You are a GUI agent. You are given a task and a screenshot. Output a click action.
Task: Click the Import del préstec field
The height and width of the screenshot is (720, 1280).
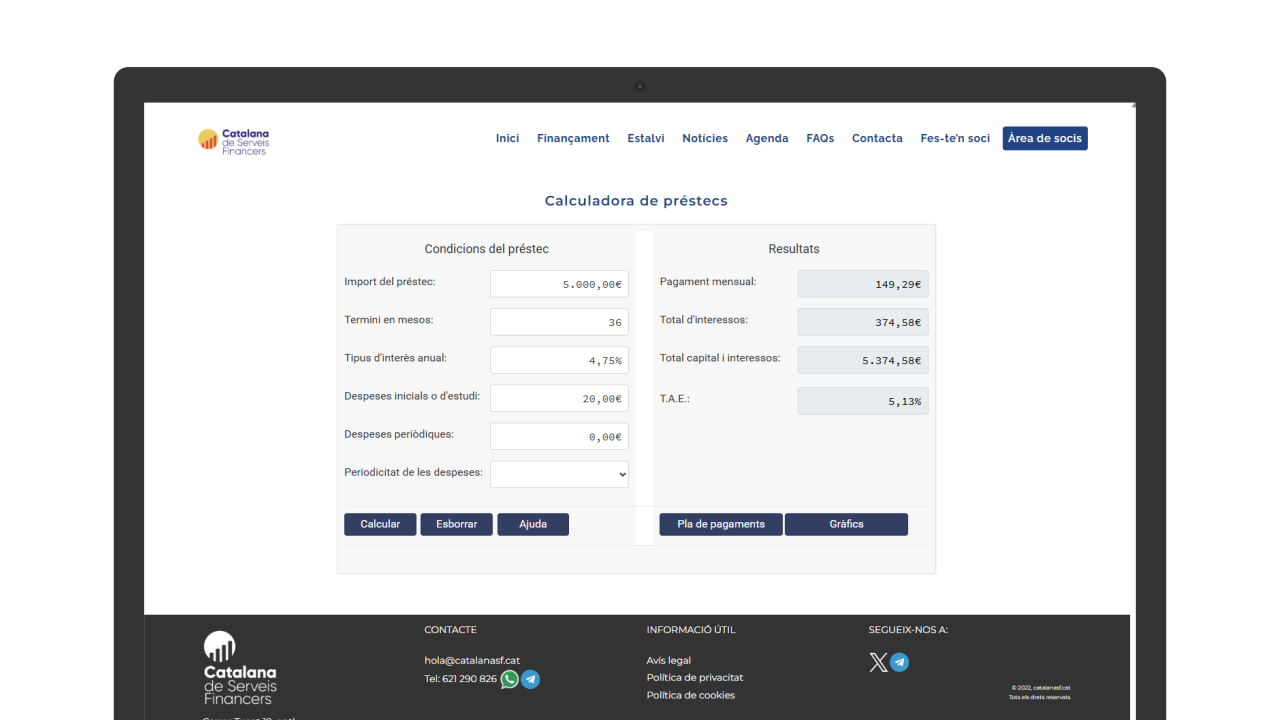(559, 284)
